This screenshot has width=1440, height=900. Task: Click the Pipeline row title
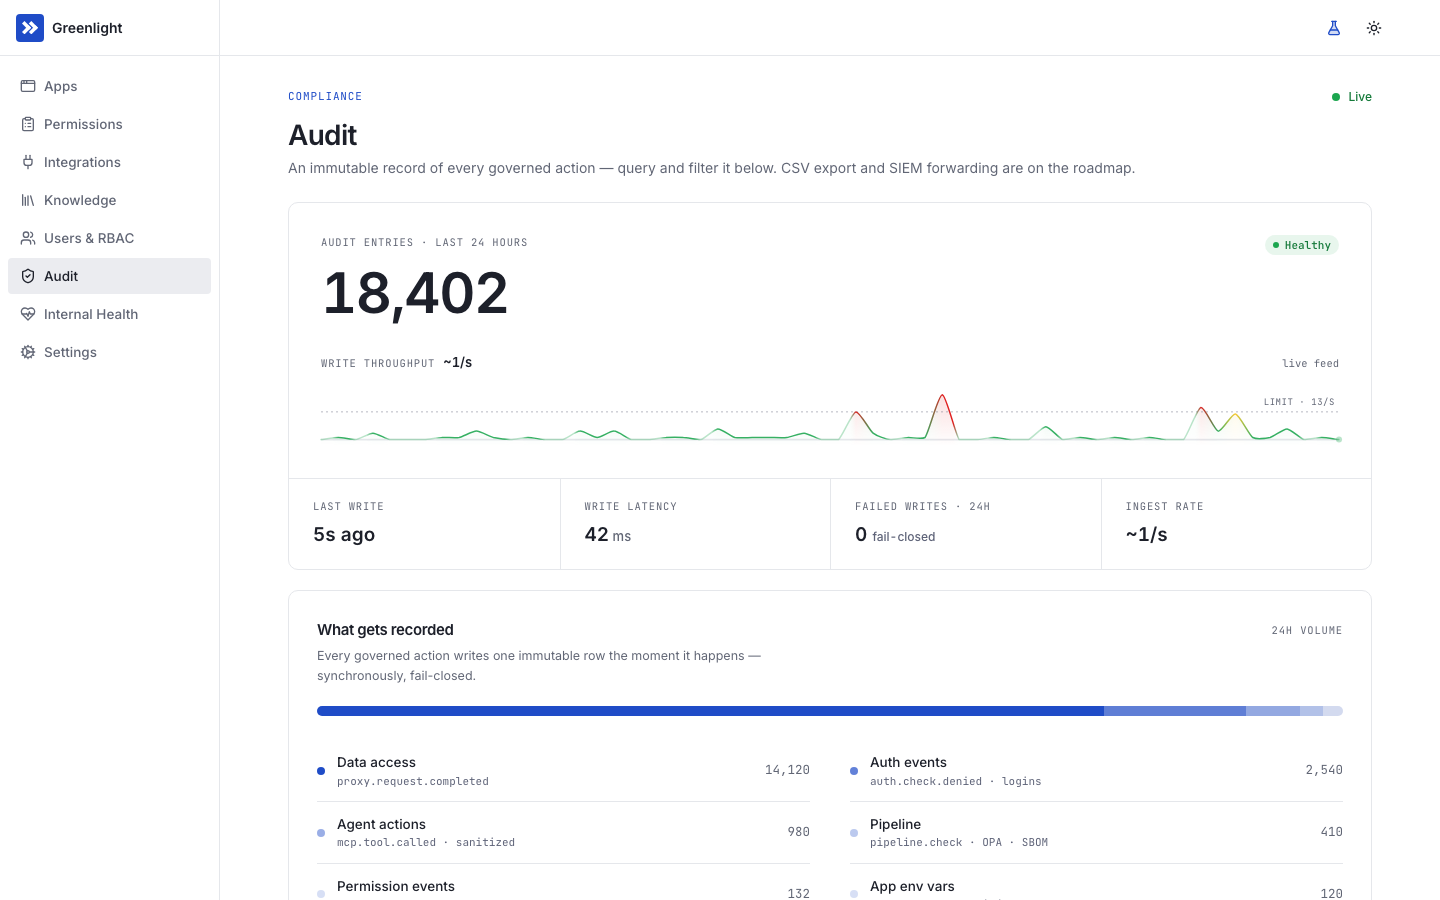coord(895,824)
